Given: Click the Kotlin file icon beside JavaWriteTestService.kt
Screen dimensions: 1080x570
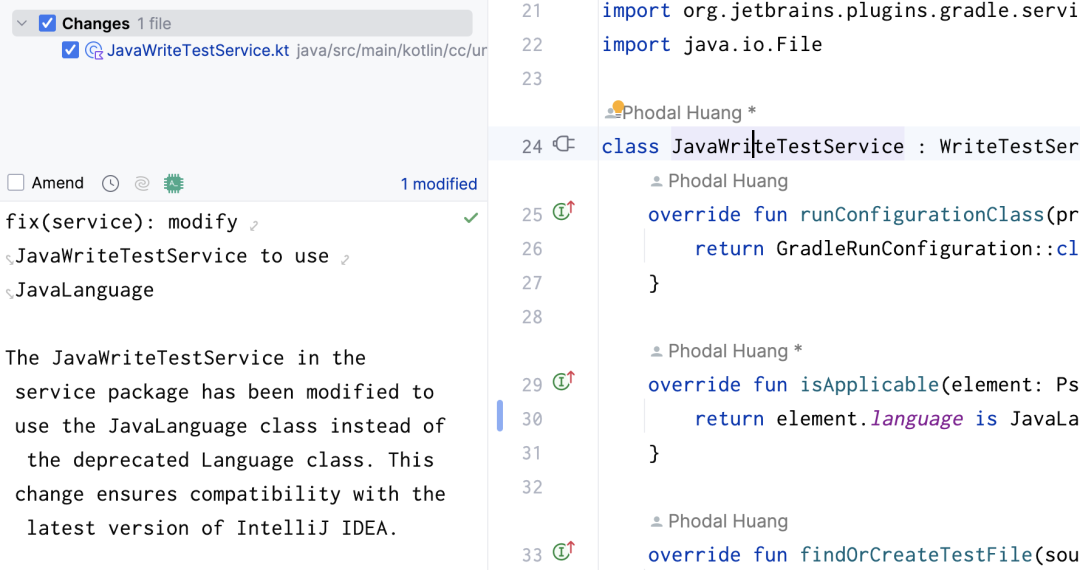Looking at the screenshot, I should [94, 50].
